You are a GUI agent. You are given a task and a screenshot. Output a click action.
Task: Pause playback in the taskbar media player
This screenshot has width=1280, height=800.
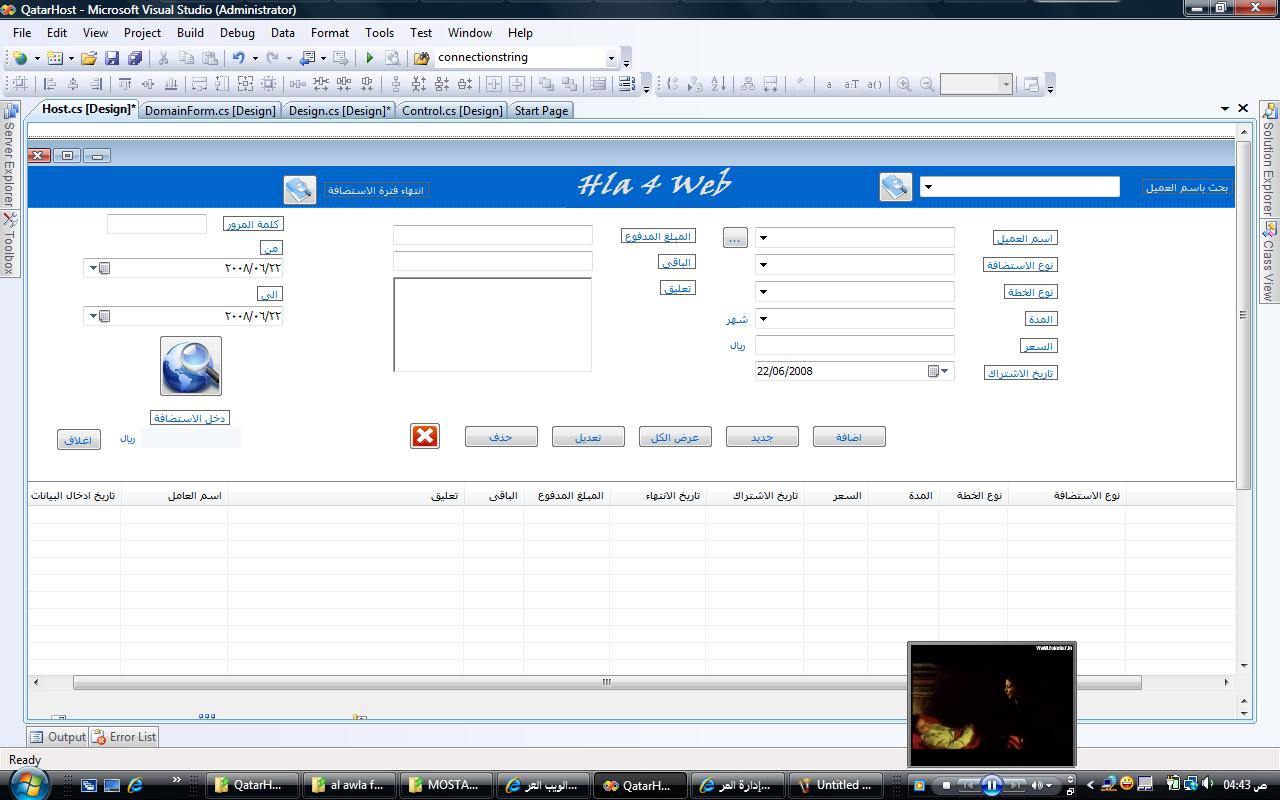(x=991, y=785)
